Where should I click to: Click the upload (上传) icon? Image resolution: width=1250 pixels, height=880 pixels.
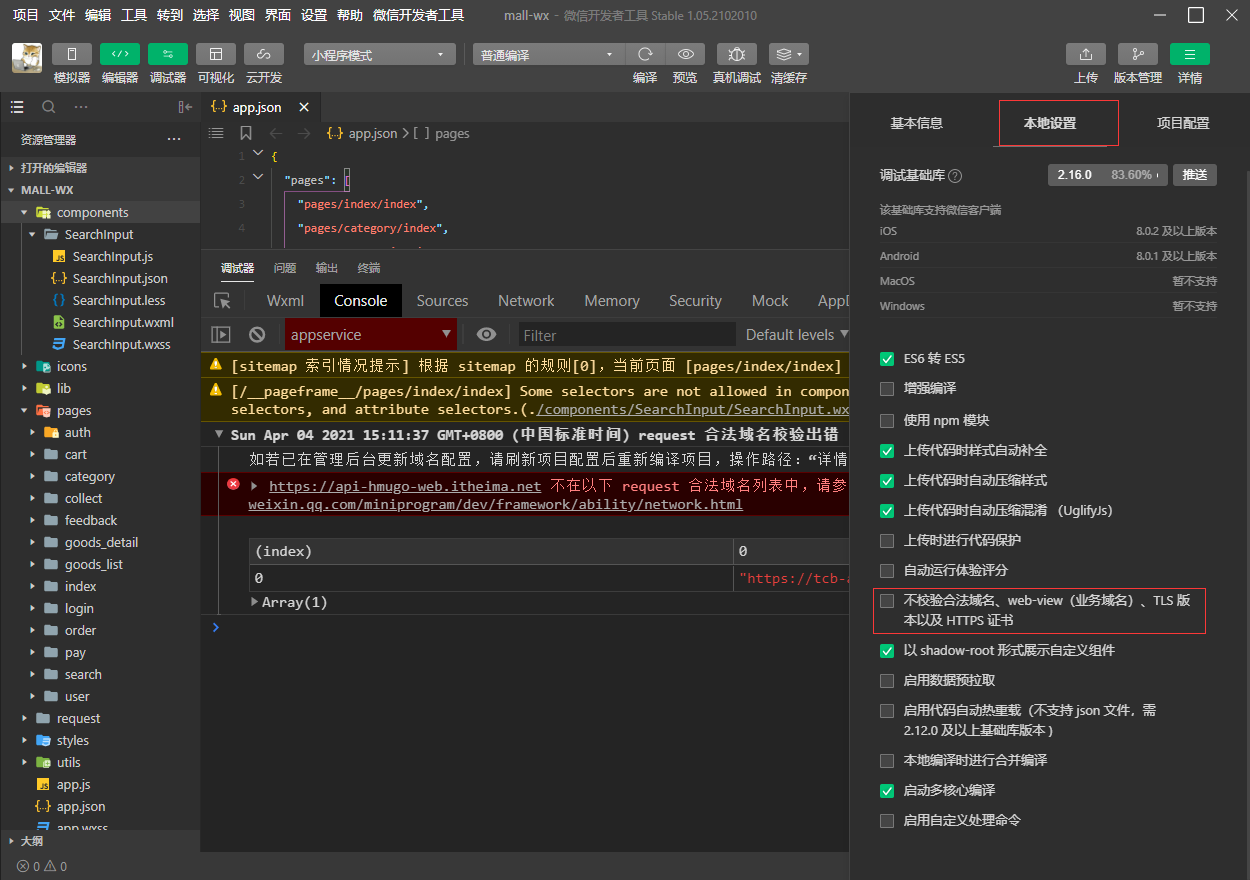[x=1086, y=54]
